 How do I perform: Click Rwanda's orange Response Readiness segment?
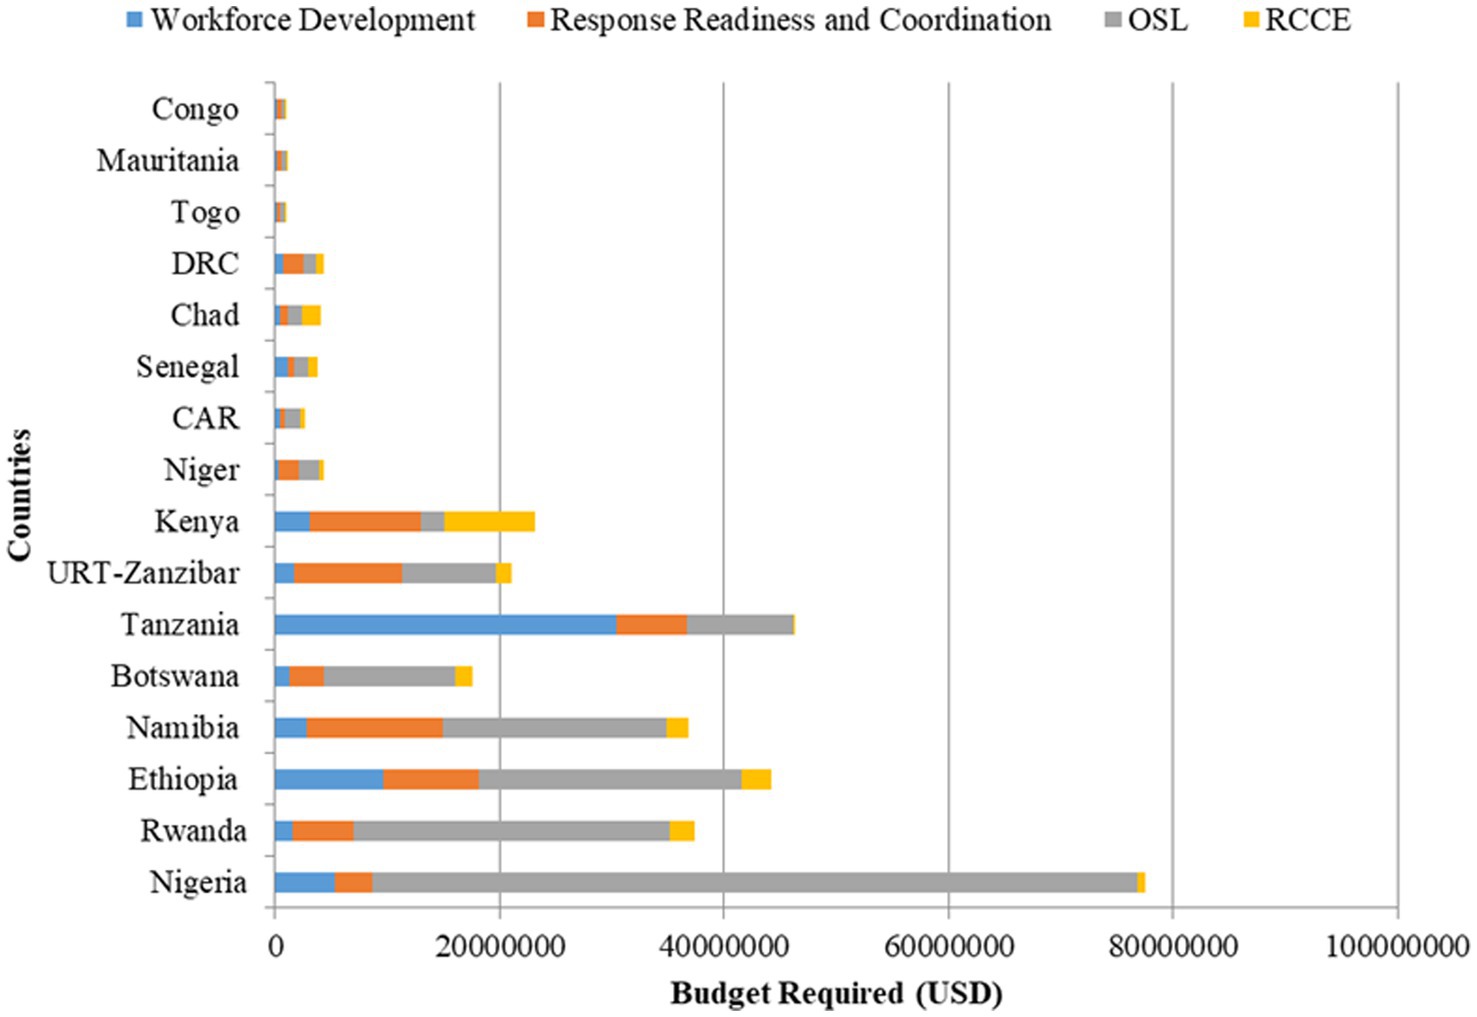[x=323, y=830]
